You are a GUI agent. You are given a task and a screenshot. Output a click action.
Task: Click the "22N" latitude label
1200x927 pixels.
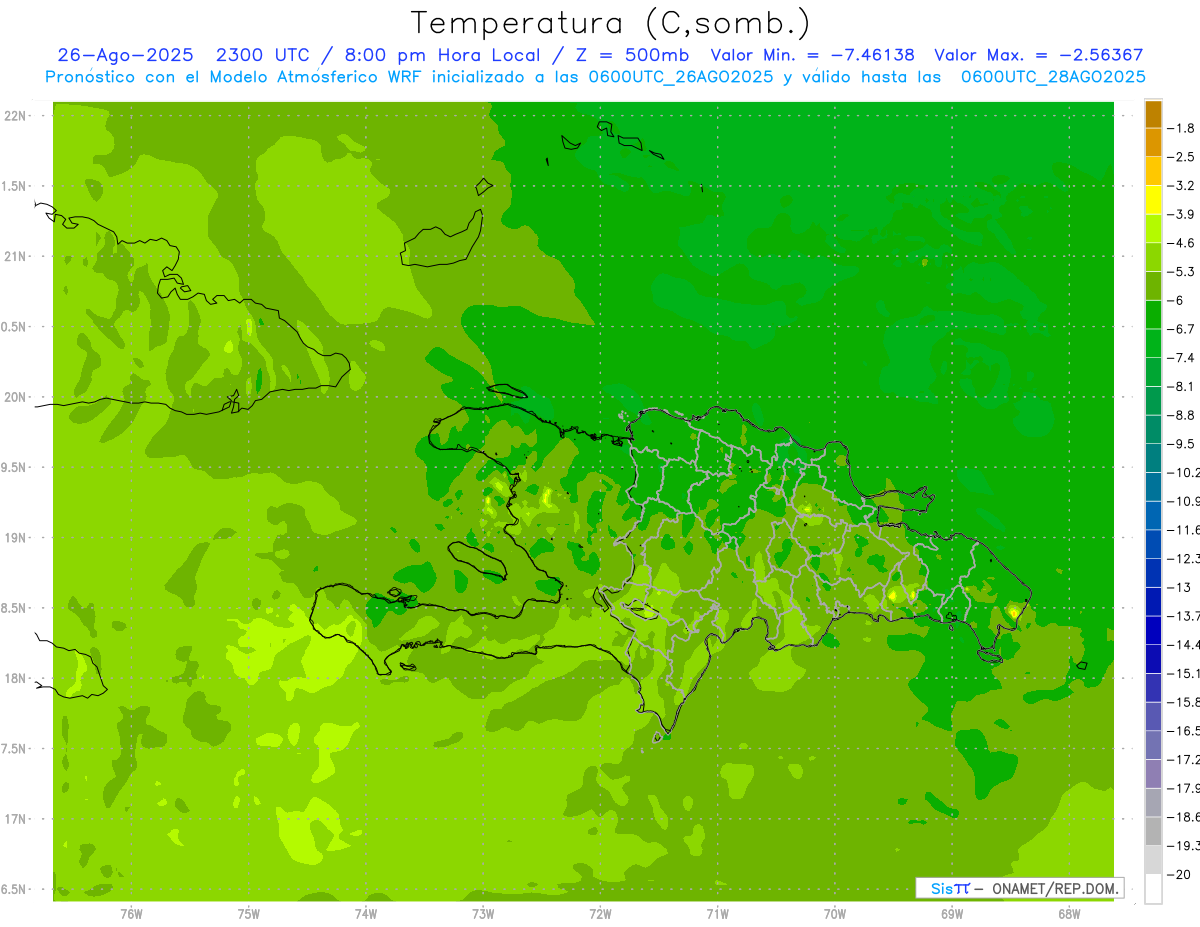[x=15, y=116]
